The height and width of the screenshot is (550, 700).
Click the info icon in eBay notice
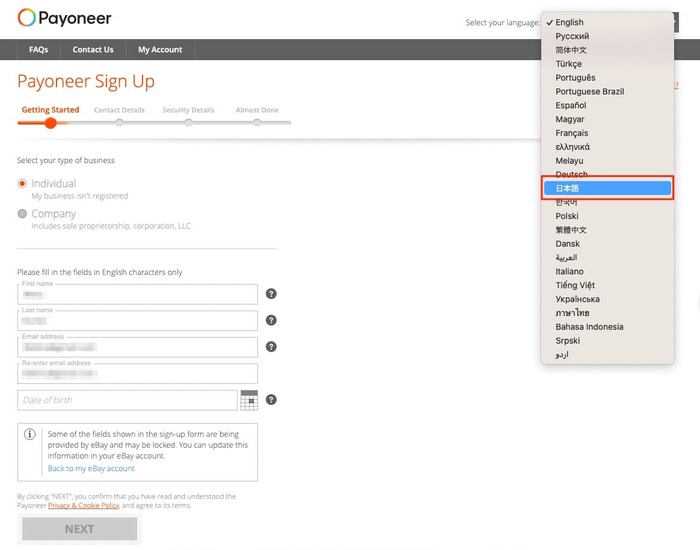click(x=30, y=435)
